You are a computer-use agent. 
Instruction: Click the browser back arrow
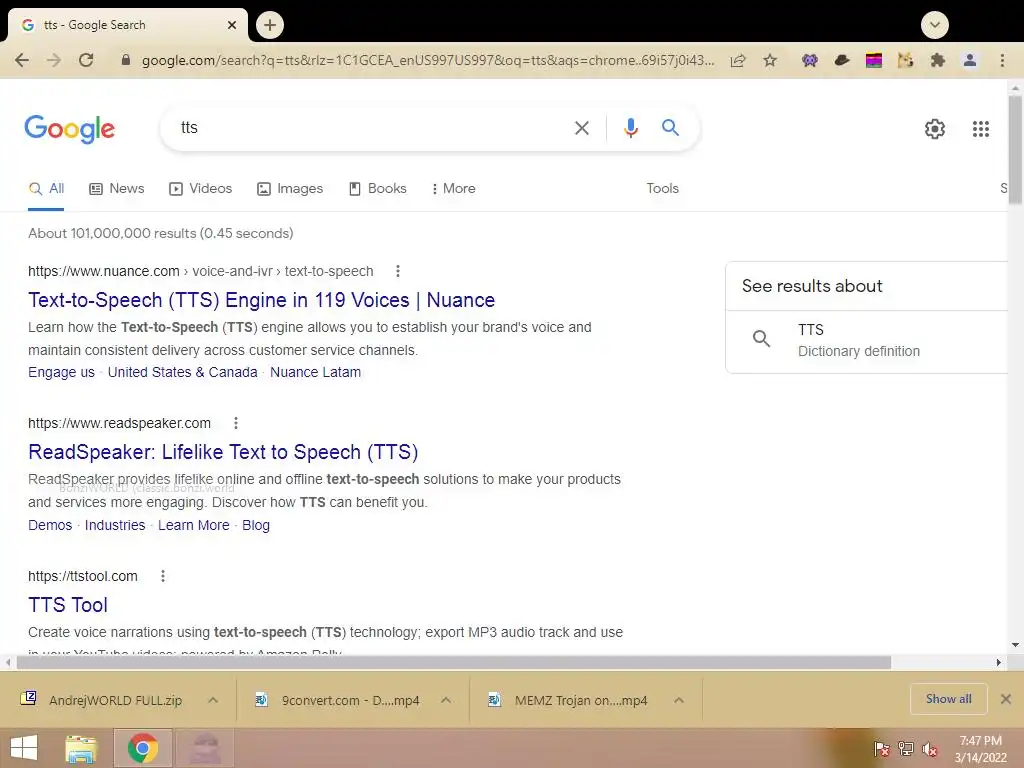click(x=22, y=60)
